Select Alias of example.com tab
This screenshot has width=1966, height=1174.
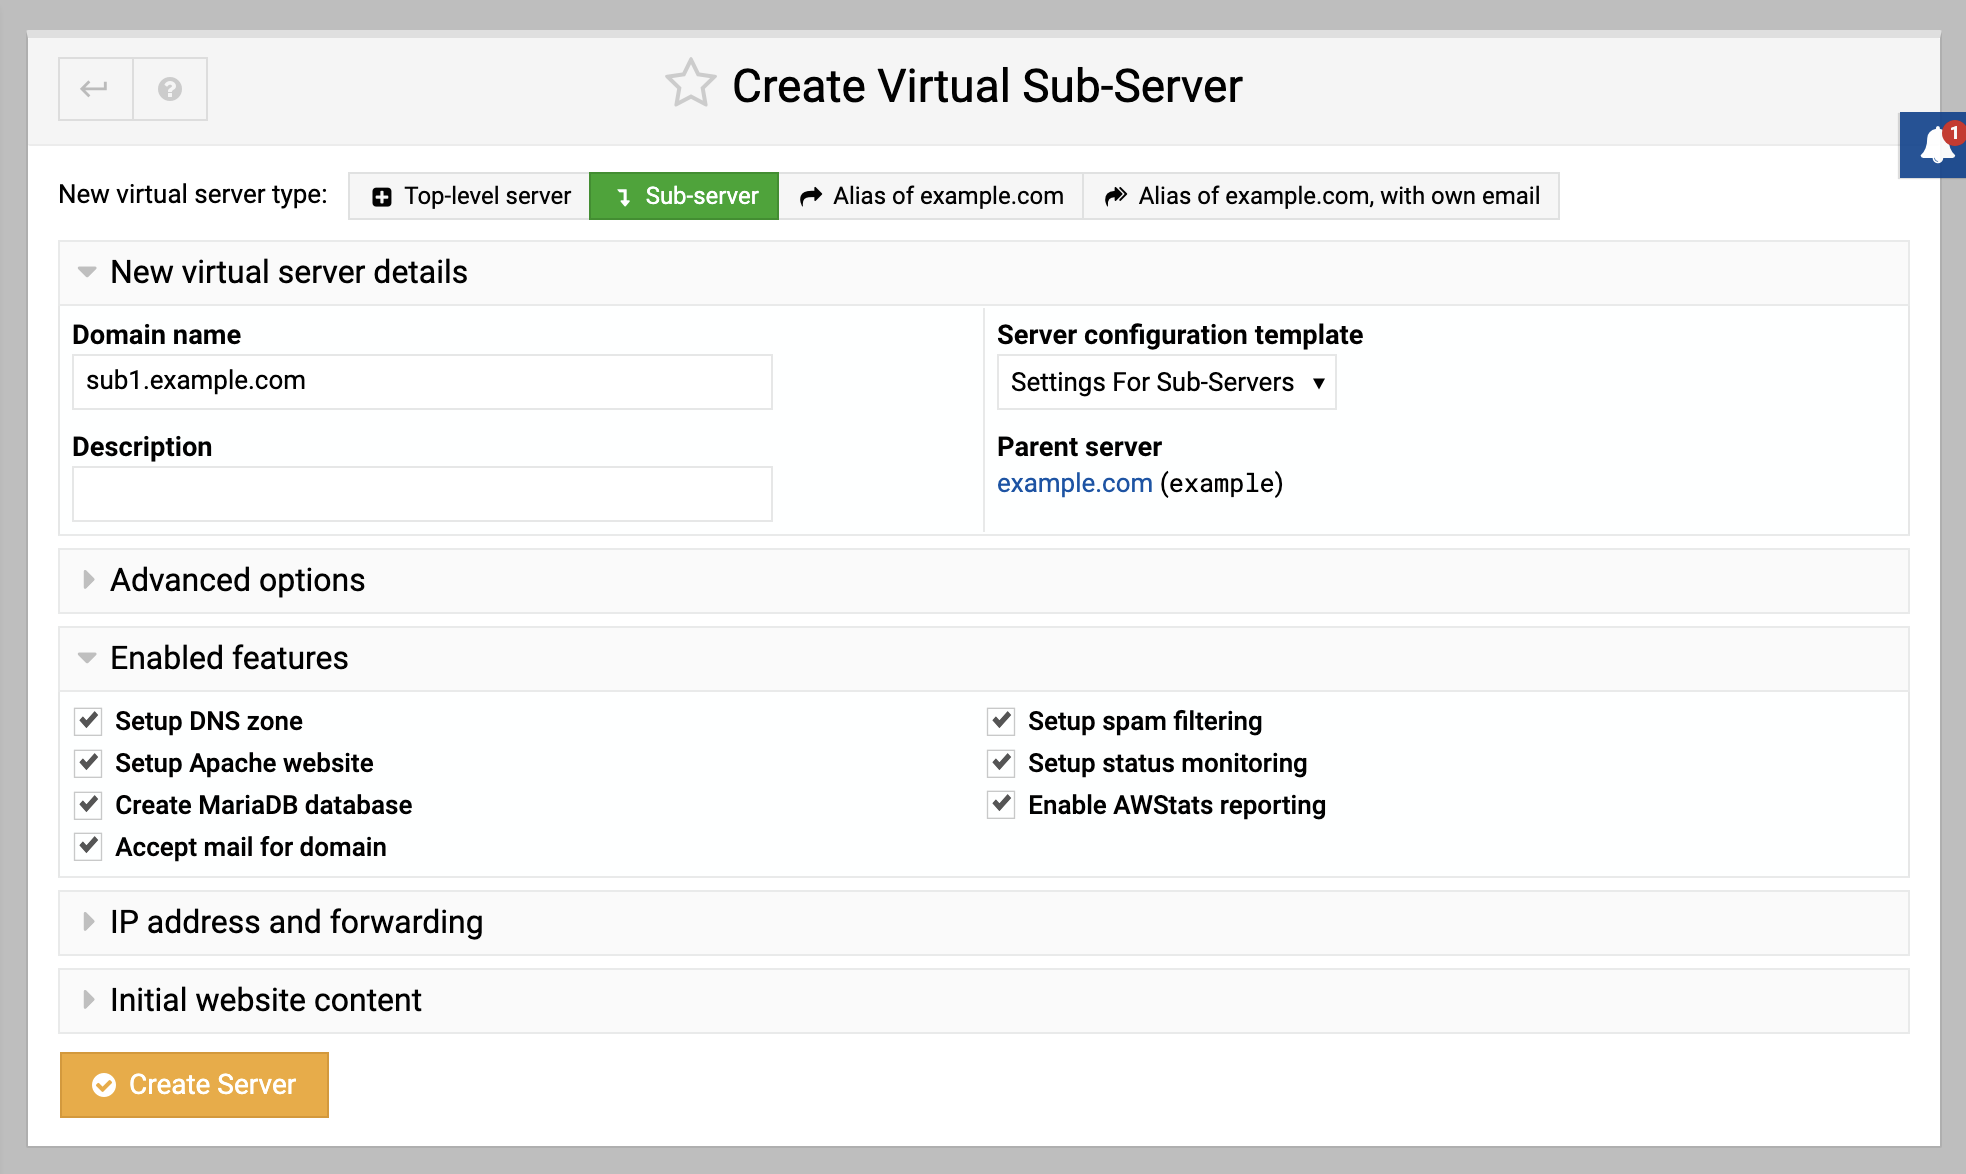931,196
